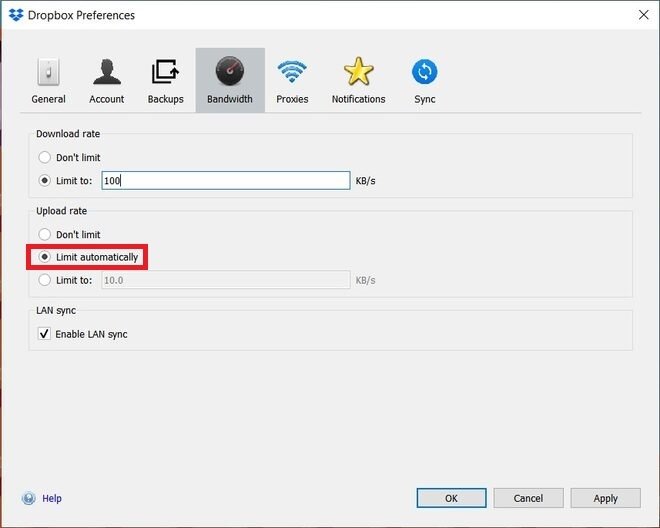660x528 pixels.
Task: Click the upload limit field showing 10.0
Action: (226, 280)
